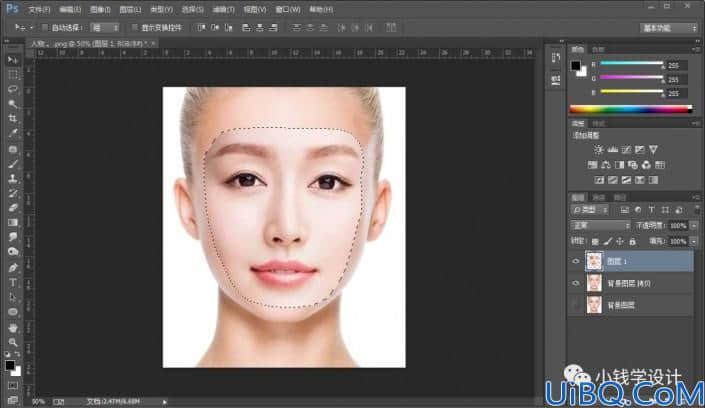Screen dimensions: 705x408
Task: Open the workspace 基本功能 dropdown
Action: [669, 28]
